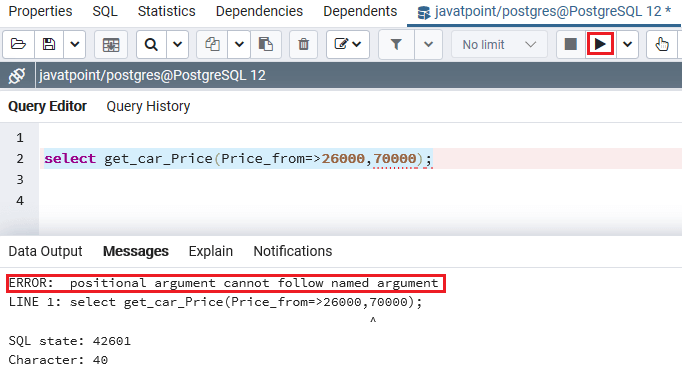
Task: Apply filter using the funnel icon
Action: pyautogui.click(x=396, y=44)
